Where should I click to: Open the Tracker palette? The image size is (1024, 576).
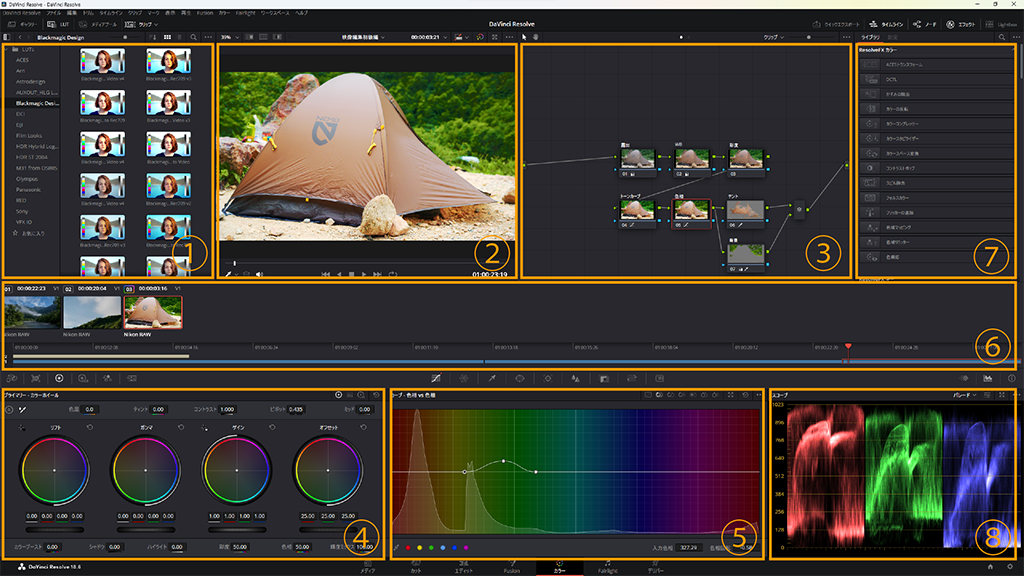tap(548, 378)
